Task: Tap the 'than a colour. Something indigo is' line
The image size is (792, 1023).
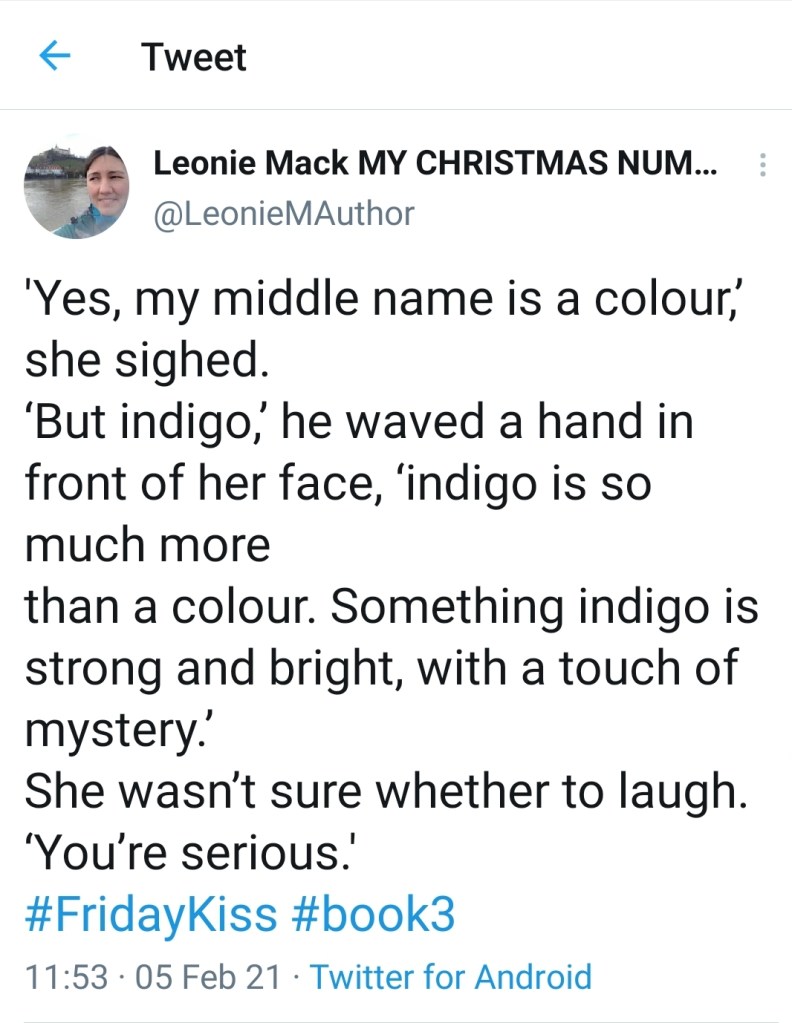Action: [391, 607]
